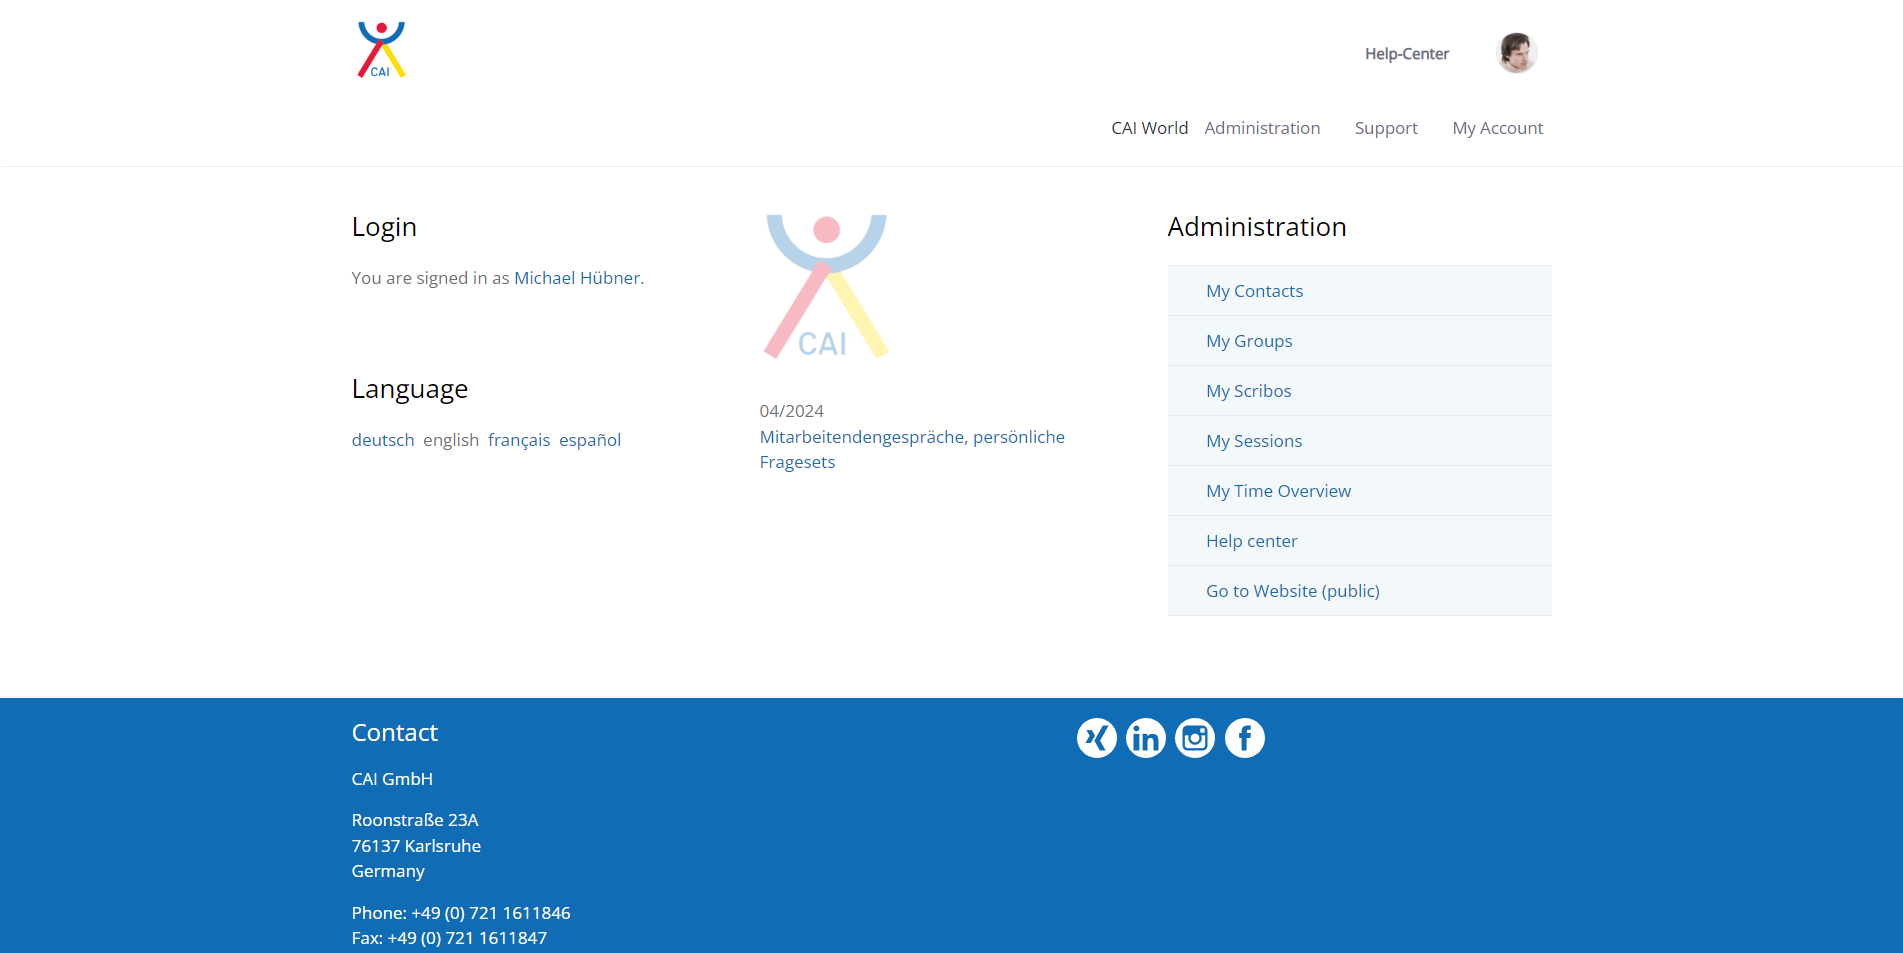
Task: Switch language to english
Action: pyautogui.click(x=451, y=440)
